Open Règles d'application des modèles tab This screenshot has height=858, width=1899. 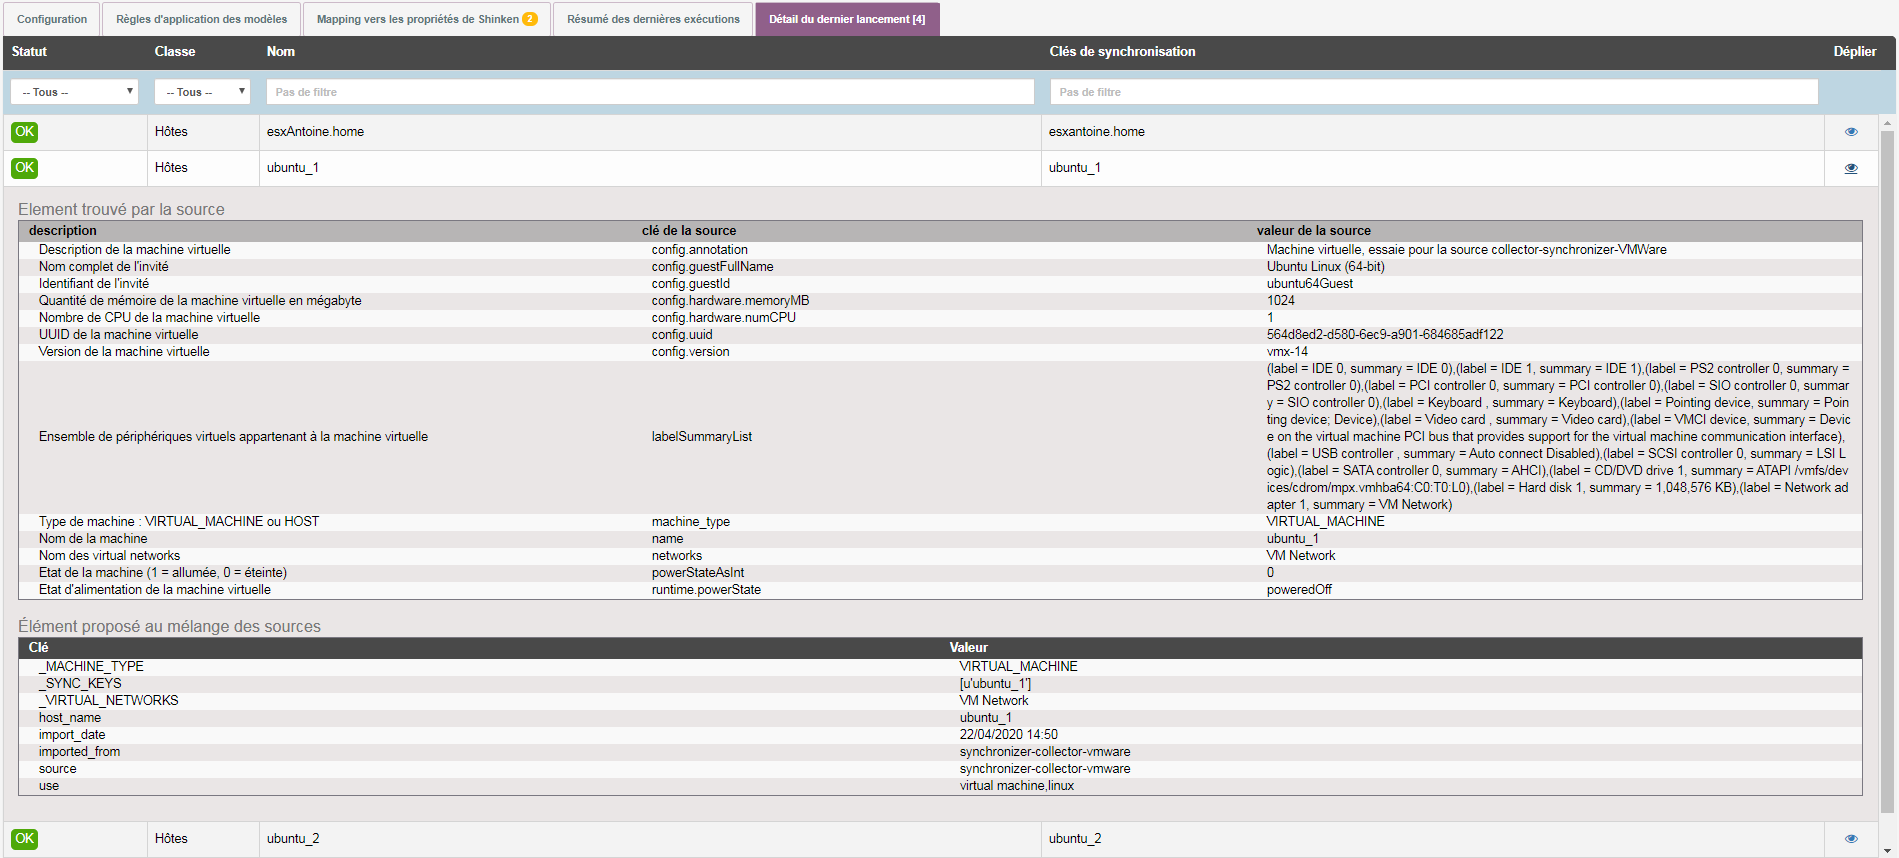(201, 19)
